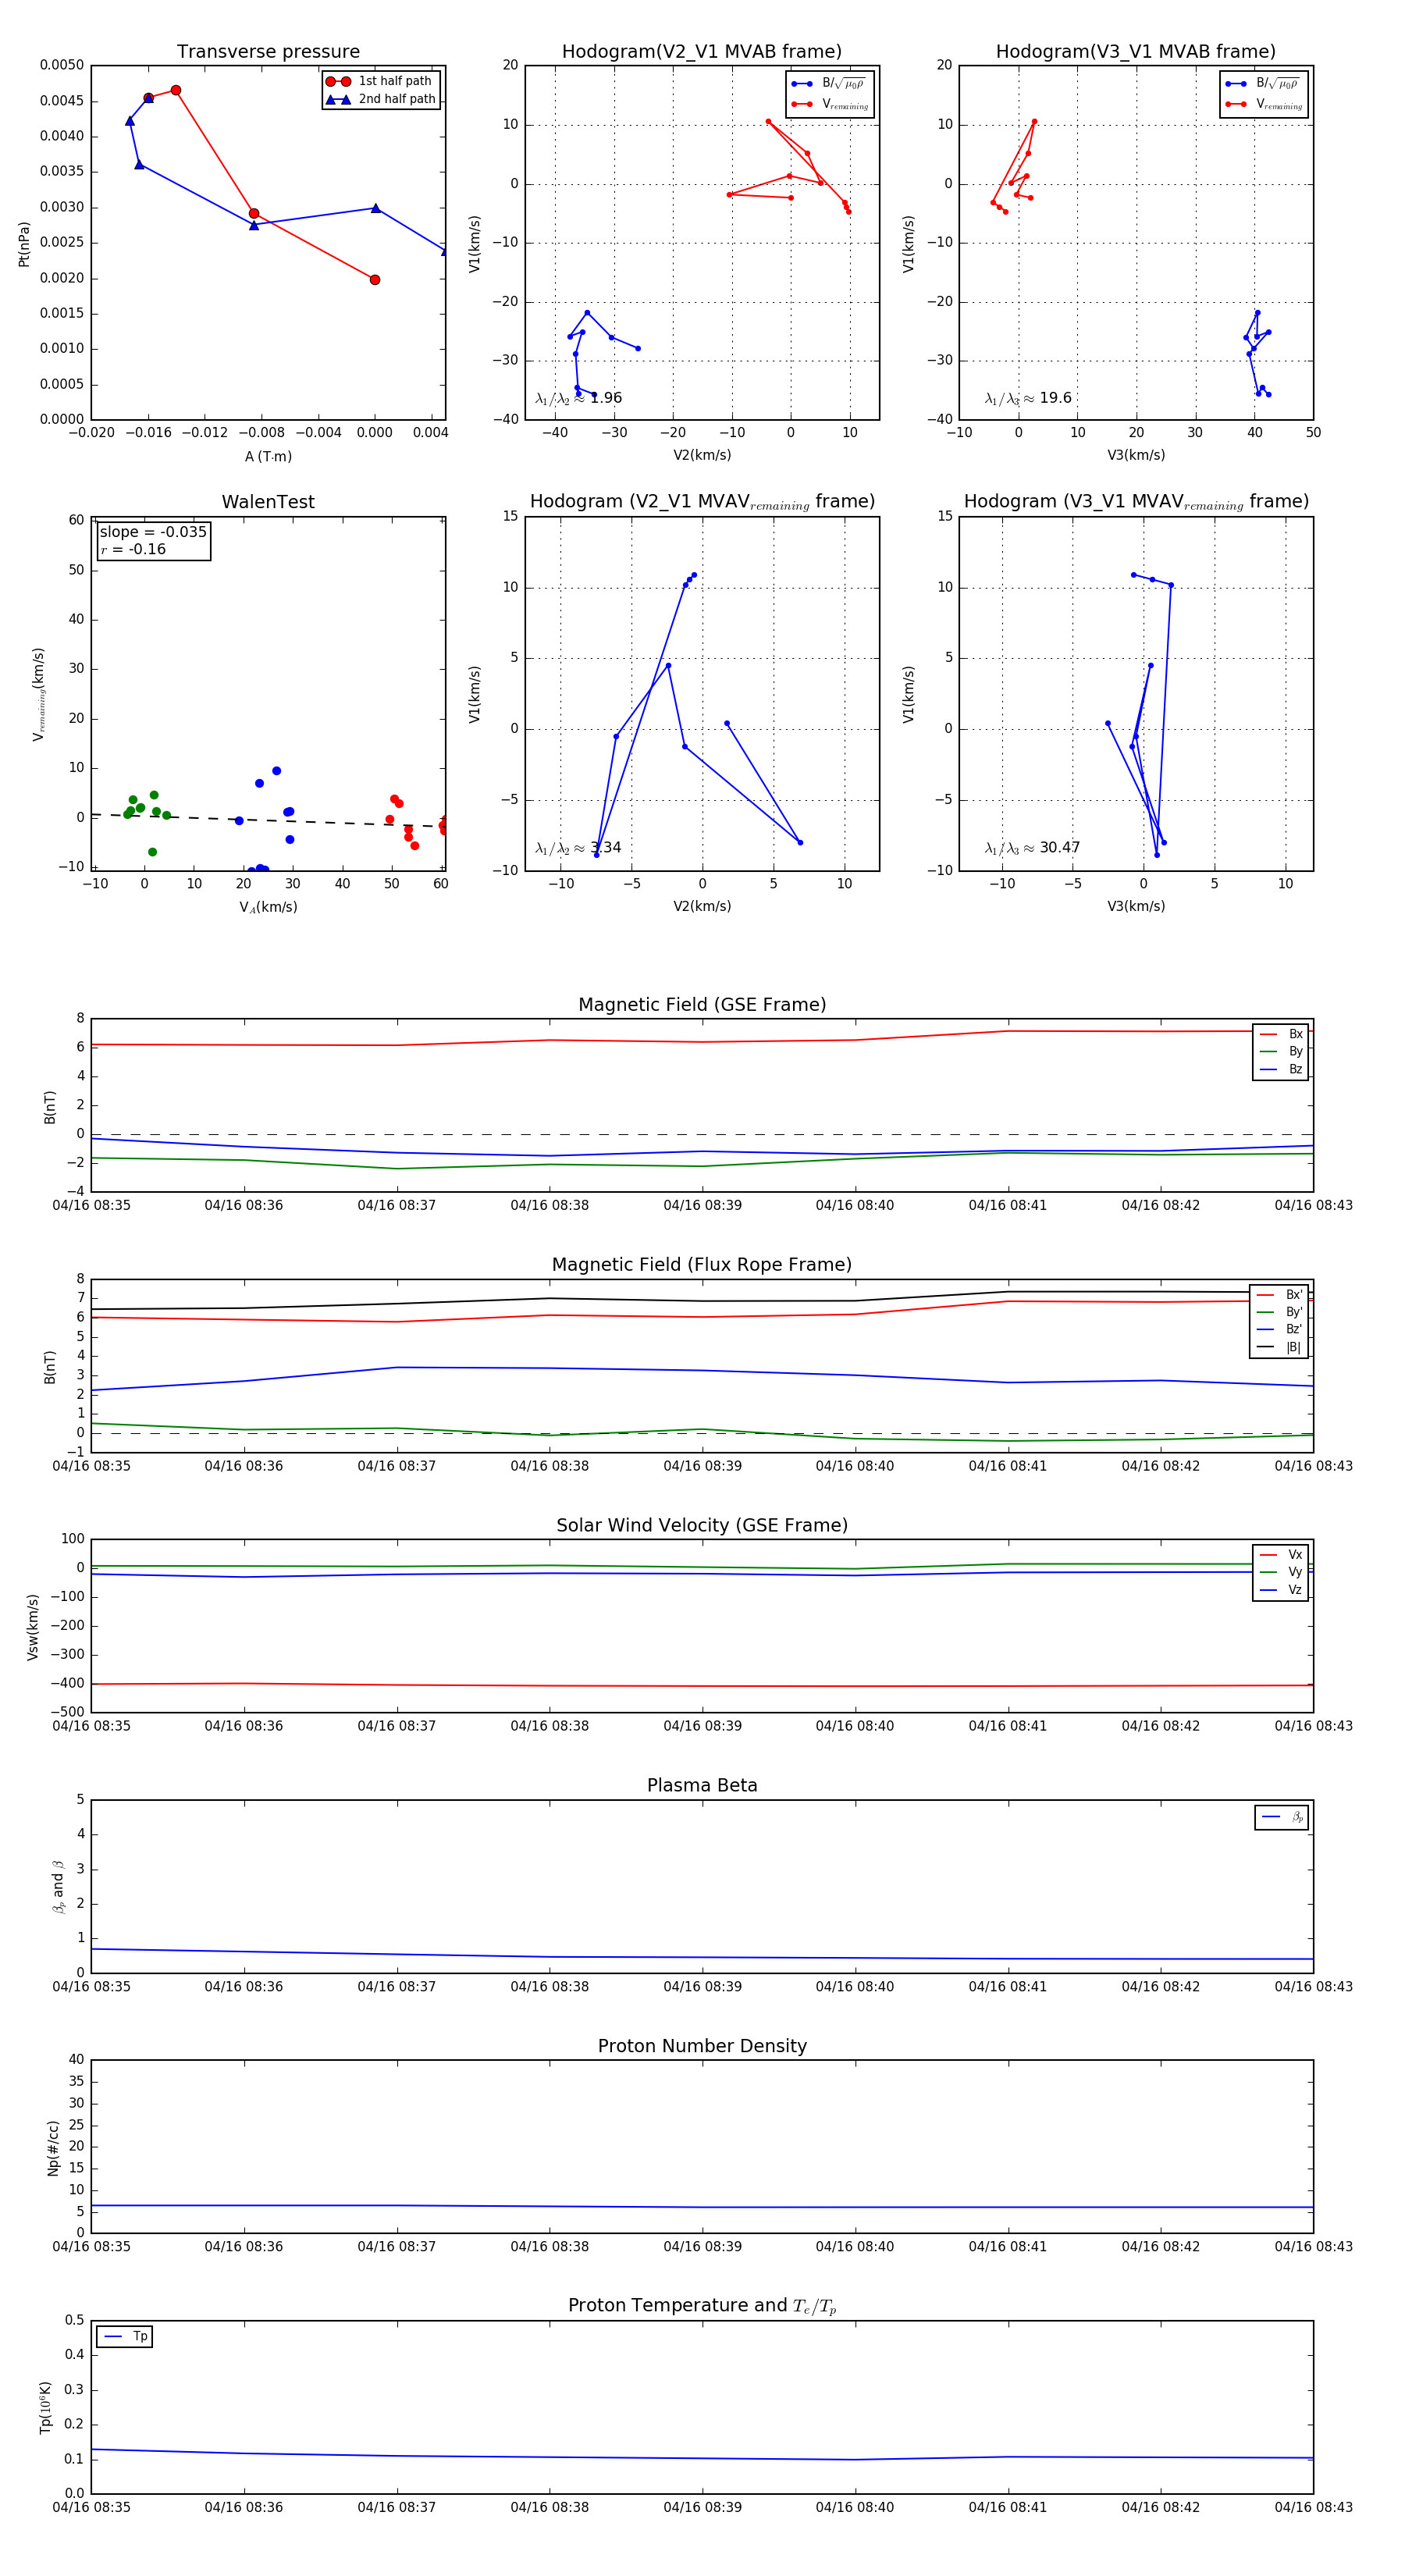1405x2576 pixels.
Task: Click 'Hodogram(V2_V1 MVAB frame)' title
Action: click(x=702, y=52)
